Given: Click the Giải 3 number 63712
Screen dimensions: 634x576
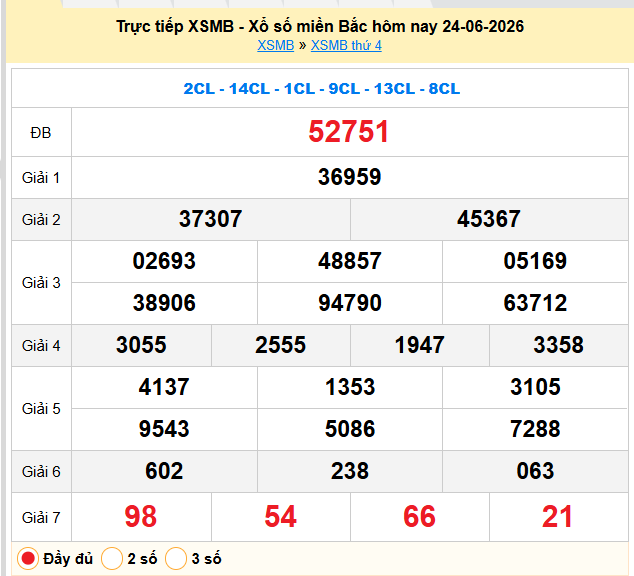Looking at the screenshot, I should pyautogui.click(x=535, y=303).
